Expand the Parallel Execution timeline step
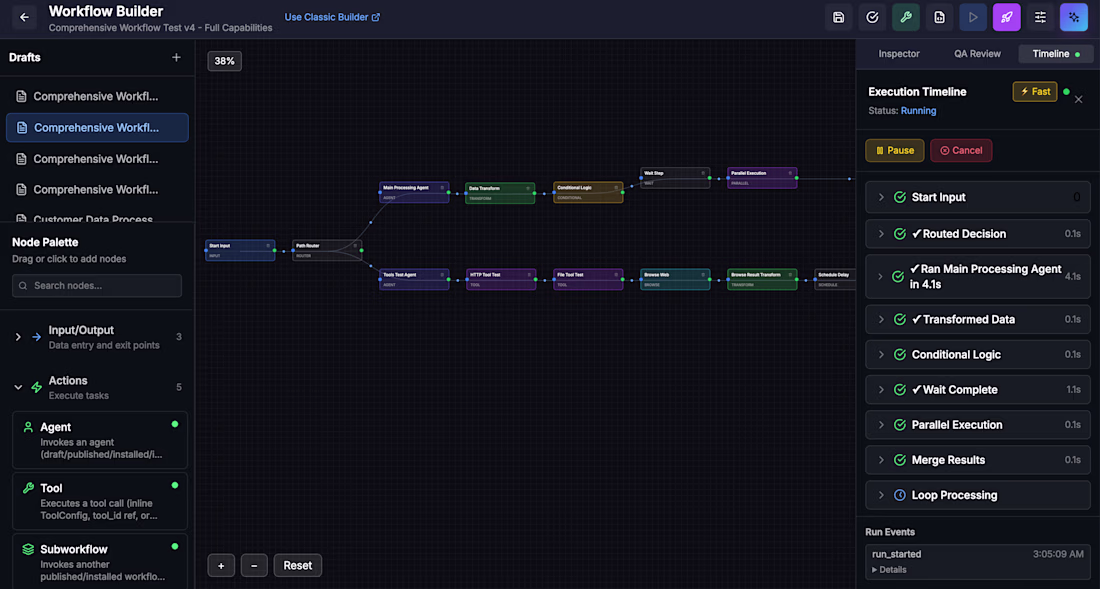 pos(978,425)
